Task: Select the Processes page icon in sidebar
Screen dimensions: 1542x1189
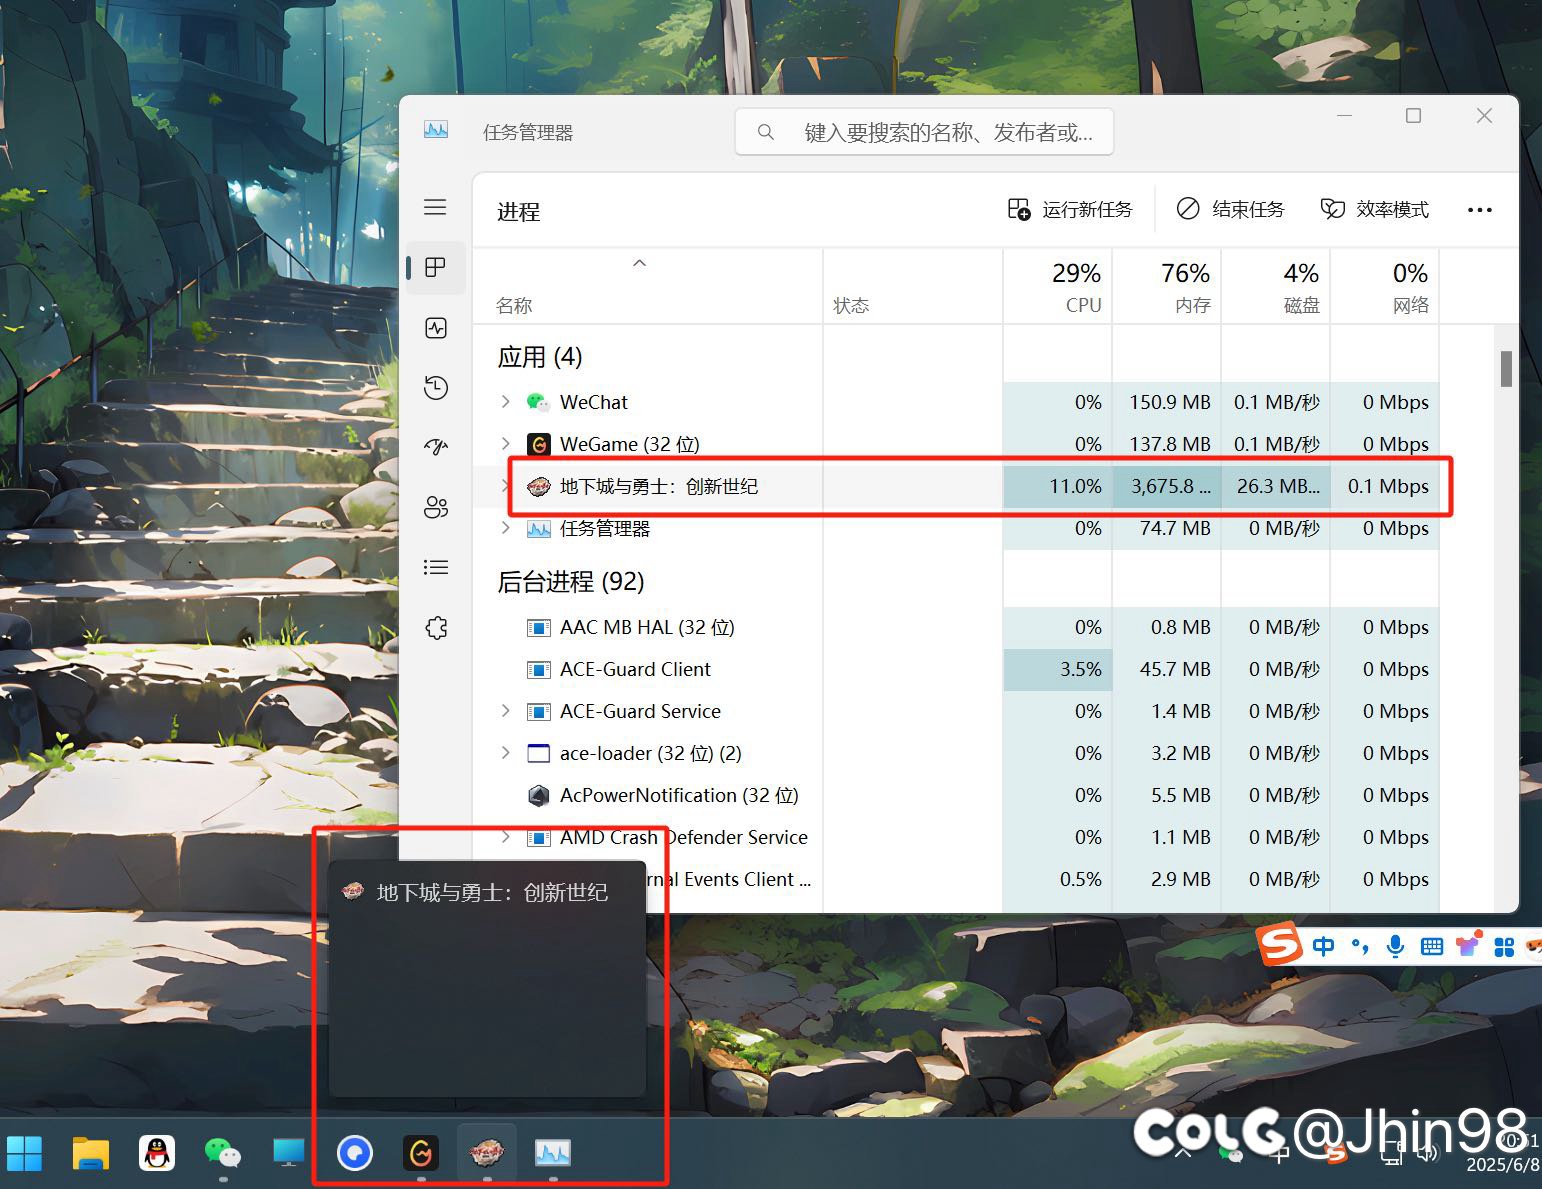Action: coord(435,268)
